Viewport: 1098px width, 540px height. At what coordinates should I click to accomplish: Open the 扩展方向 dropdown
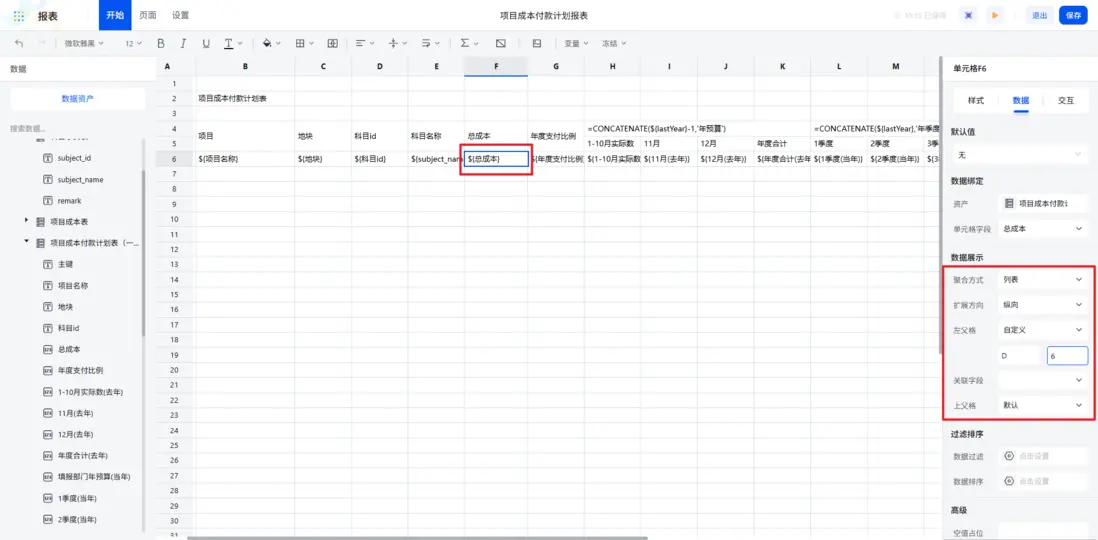[1043, 305]
